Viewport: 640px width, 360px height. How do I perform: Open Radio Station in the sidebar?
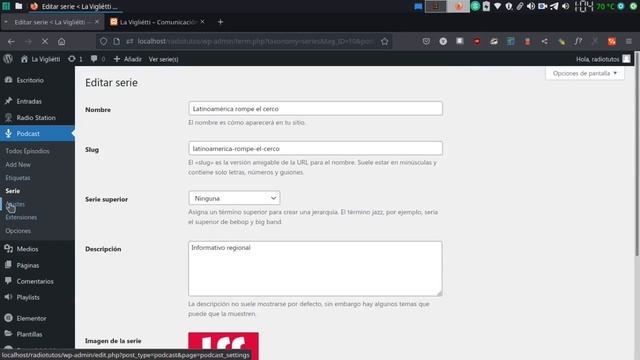point(37,118)
